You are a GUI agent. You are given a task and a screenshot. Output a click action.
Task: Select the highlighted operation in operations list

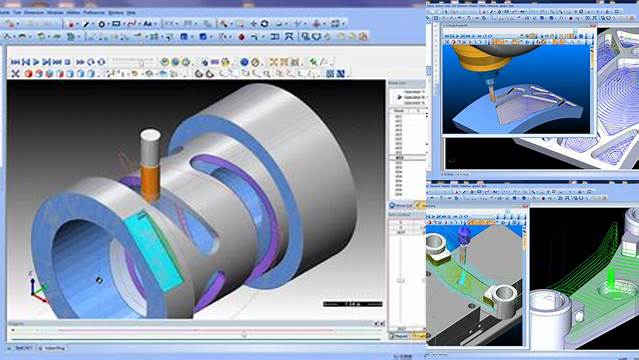pyautogui.click(x=412, y=97)
